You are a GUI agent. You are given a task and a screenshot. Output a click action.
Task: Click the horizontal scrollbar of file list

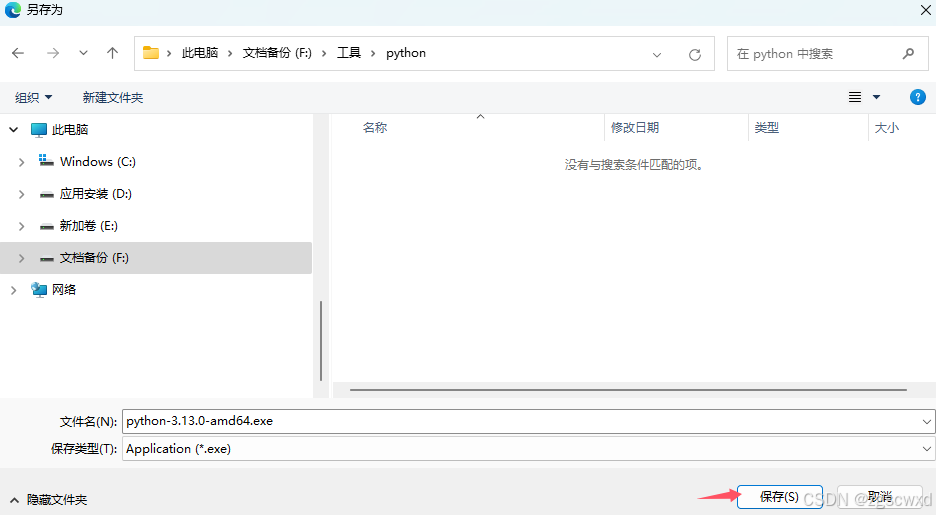(x=629, y=390)
